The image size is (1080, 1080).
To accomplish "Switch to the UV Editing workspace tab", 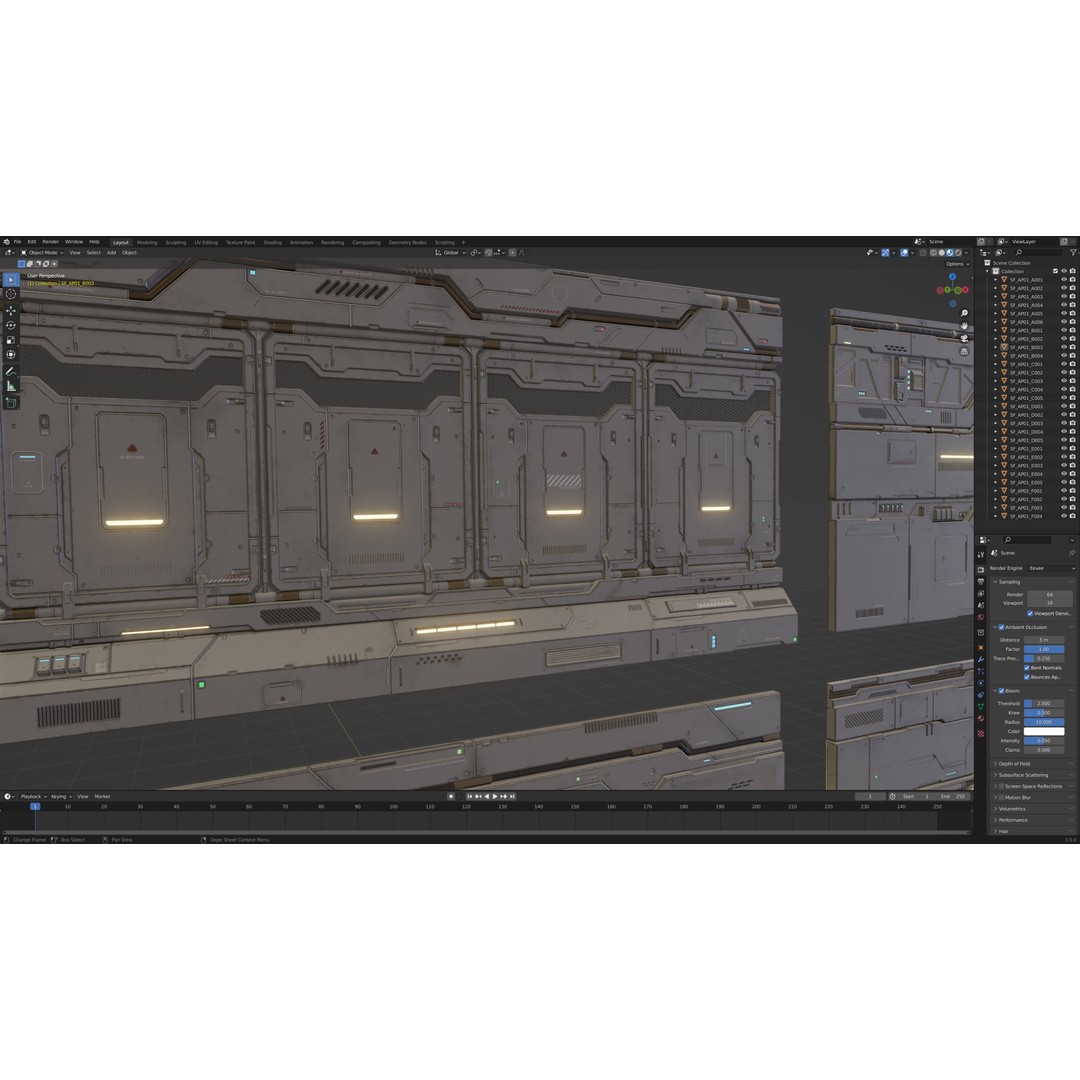I will (x=205, y=242).
